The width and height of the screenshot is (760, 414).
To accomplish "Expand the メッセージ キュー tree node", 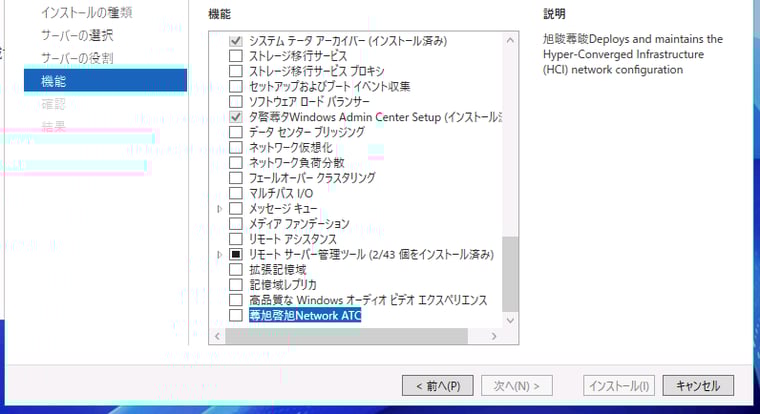I will pyautogui.click(x=220, y=208).
